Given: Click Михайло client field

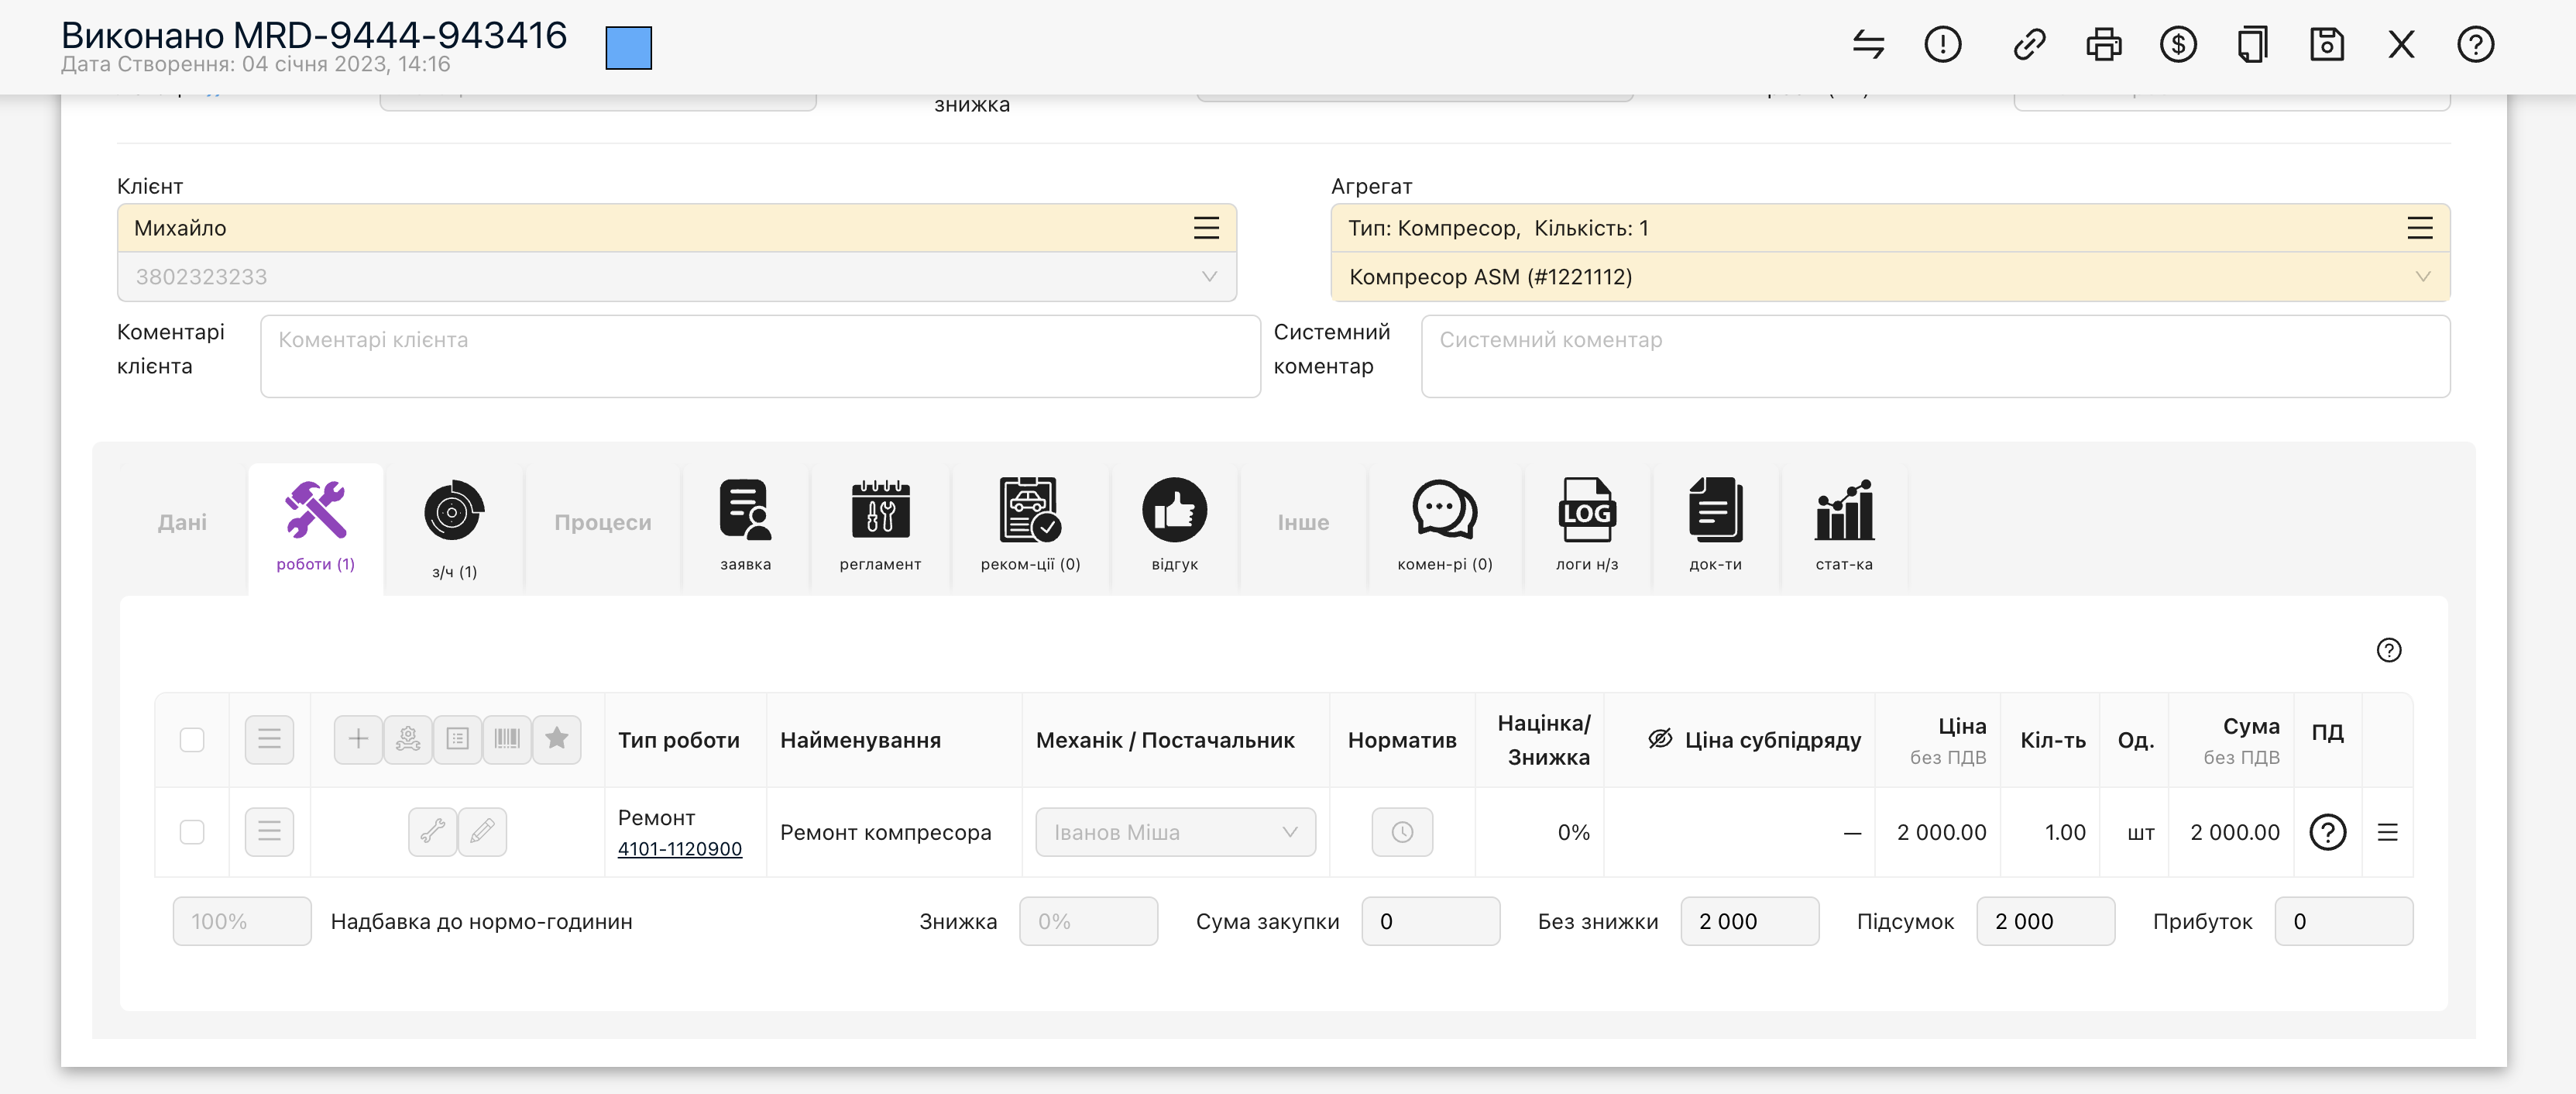Looking at the screenshot, I should click(677, 228).
